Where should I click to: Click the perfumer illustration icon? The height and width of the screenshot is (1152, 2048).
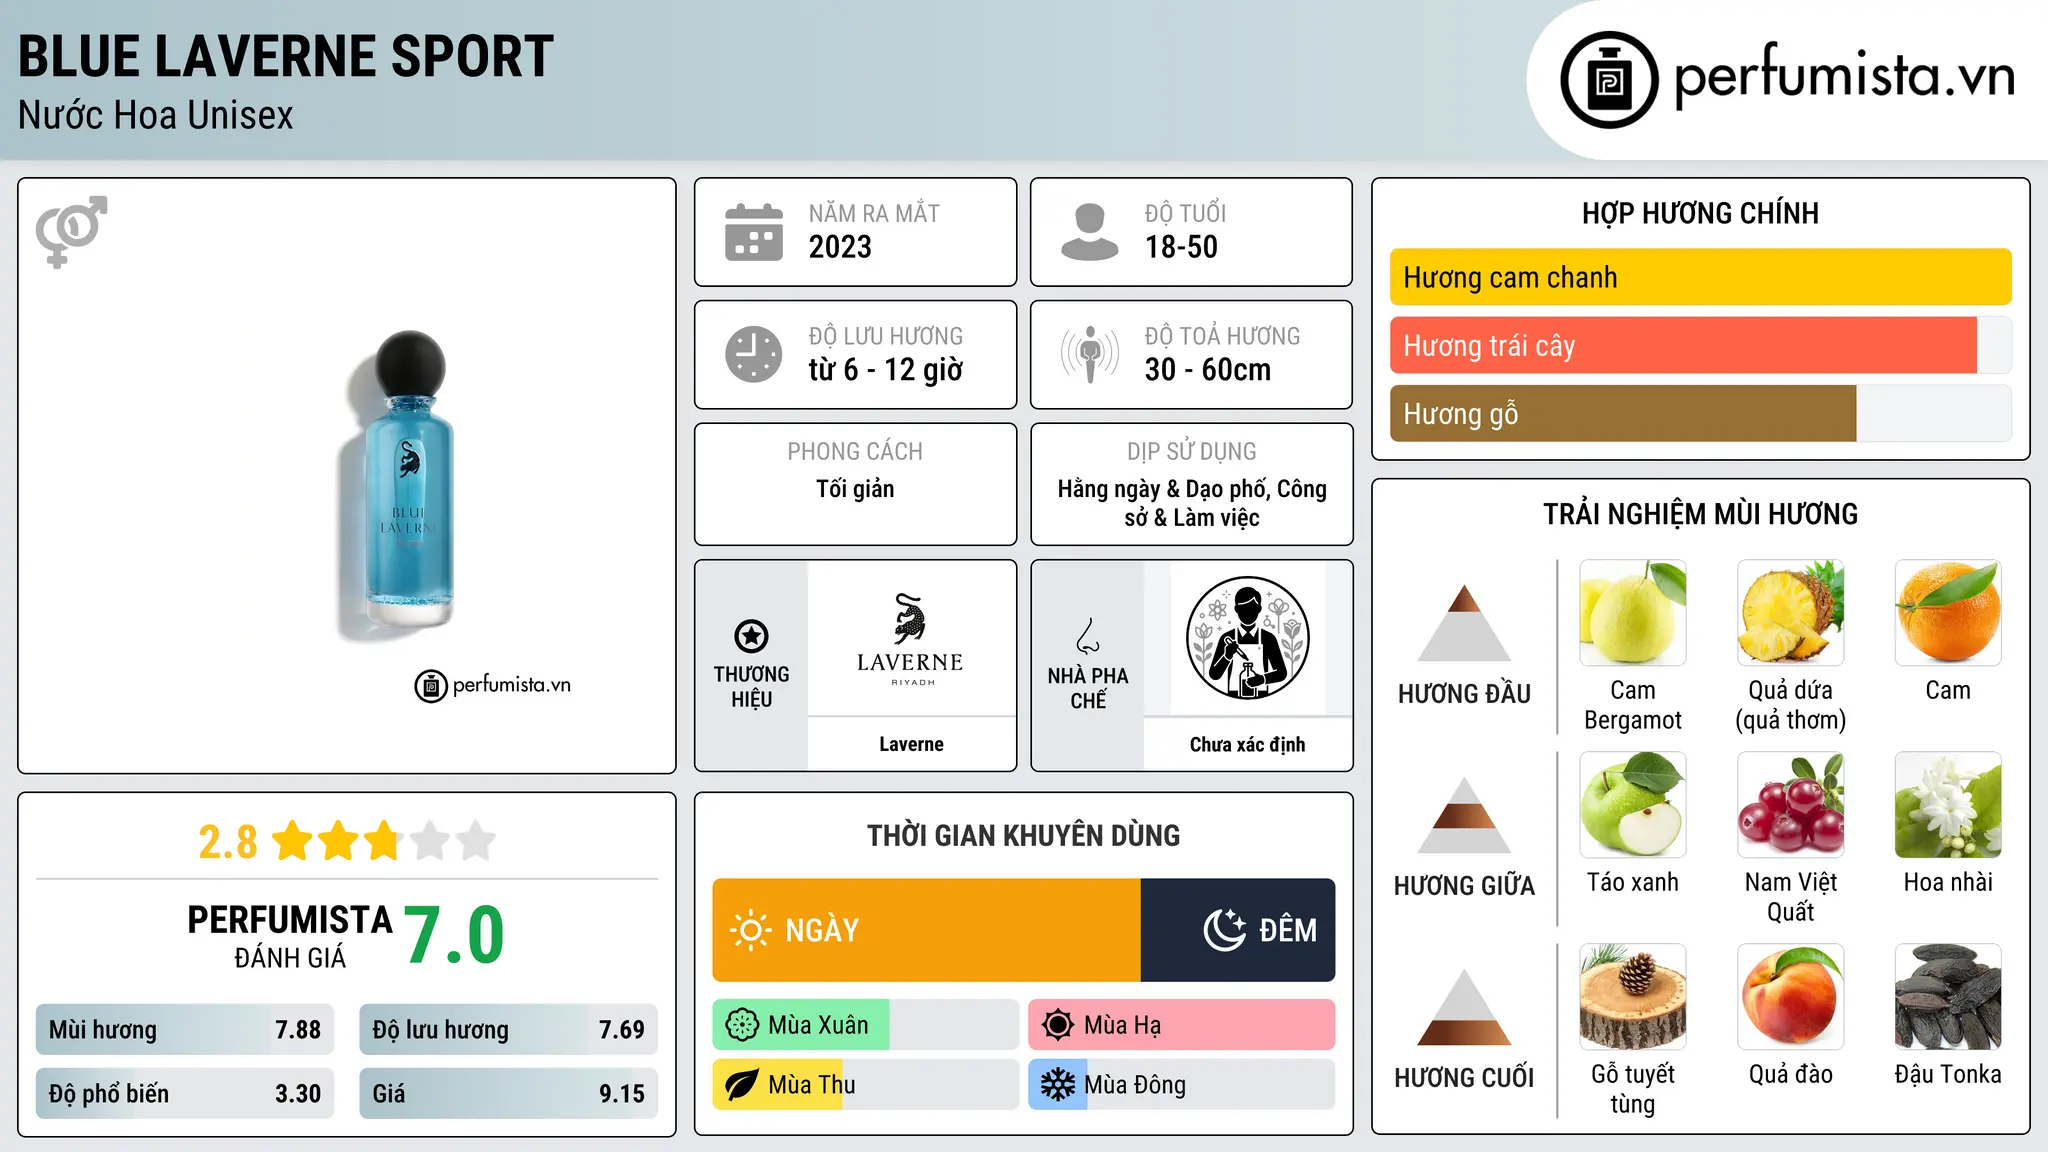tap(1247, 638)
